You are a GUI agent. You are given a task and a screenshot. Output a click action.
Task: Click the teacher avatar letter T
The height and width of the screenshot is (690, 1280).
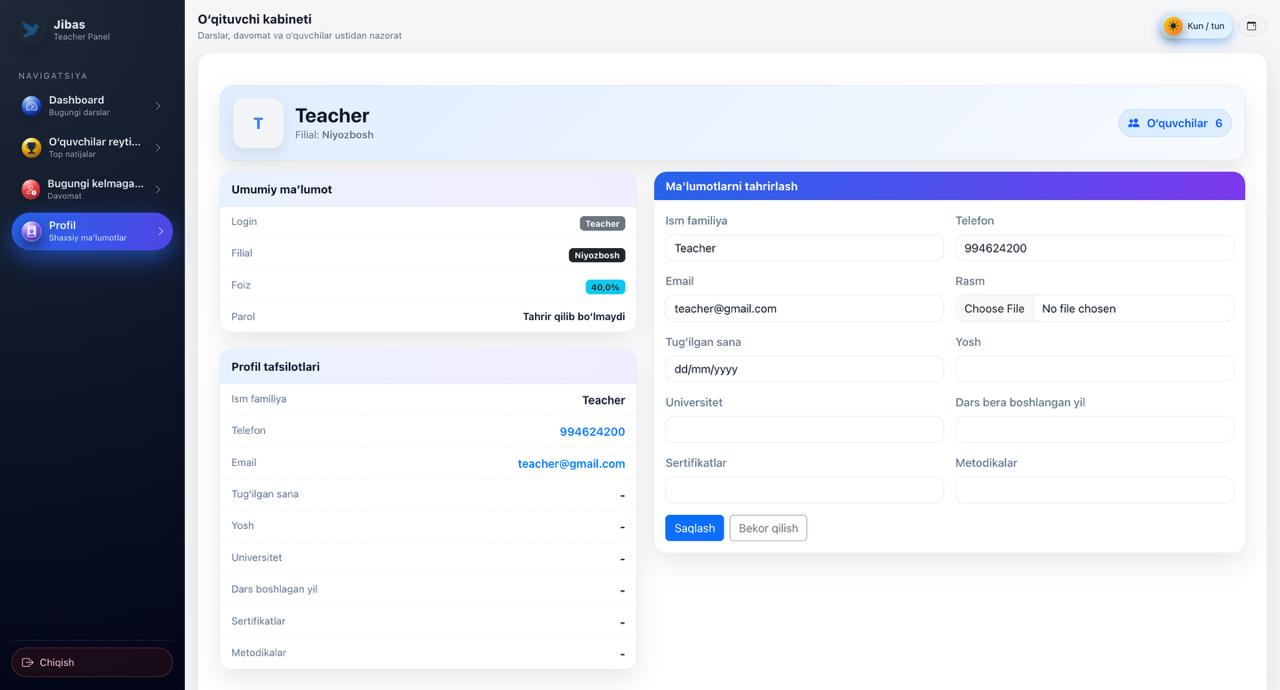258,123
